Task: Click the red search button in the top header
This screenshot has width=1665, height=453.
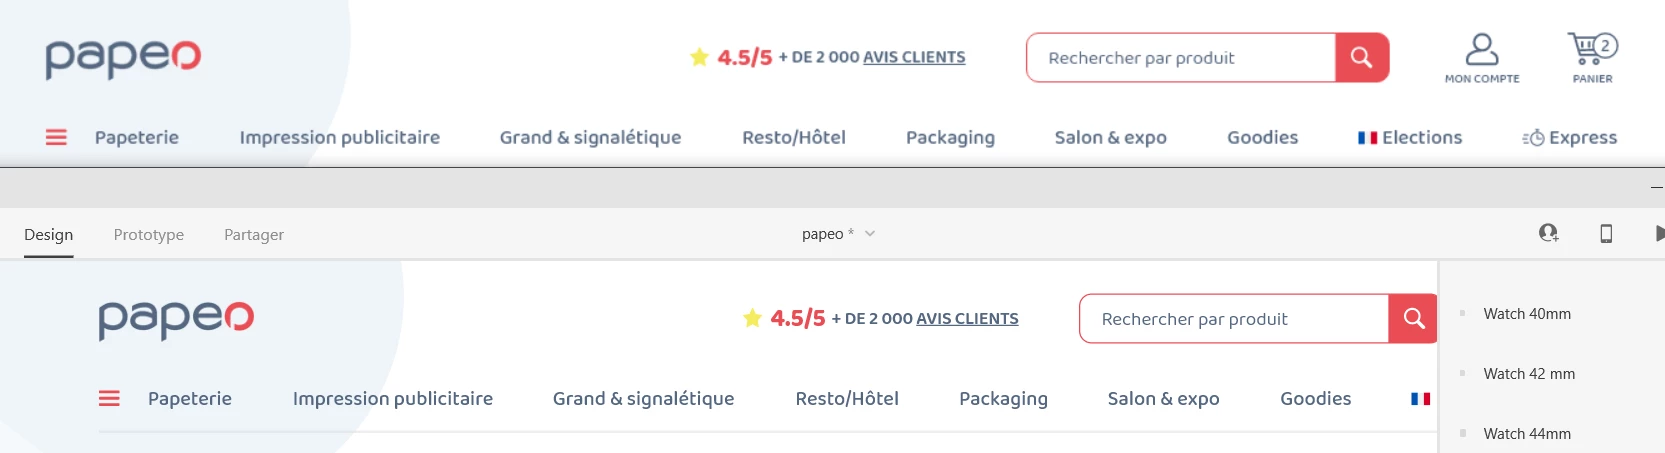Action: [x=1362, y=58]
